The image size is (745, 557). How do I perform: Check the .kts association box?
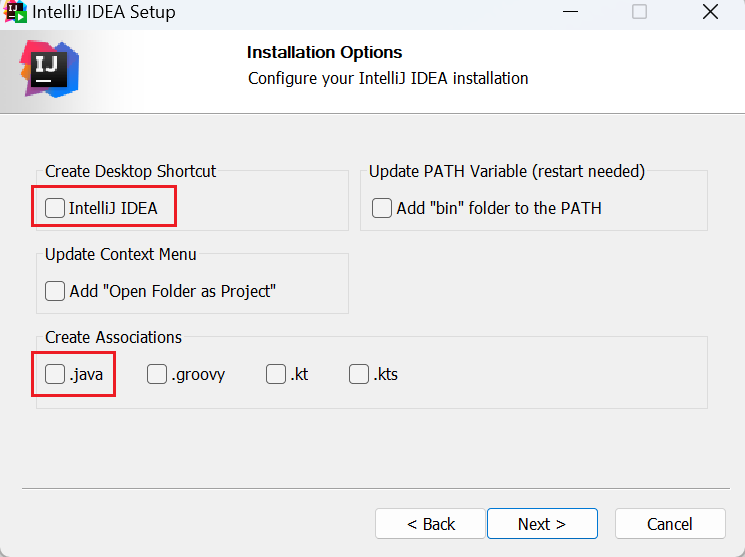359,374
